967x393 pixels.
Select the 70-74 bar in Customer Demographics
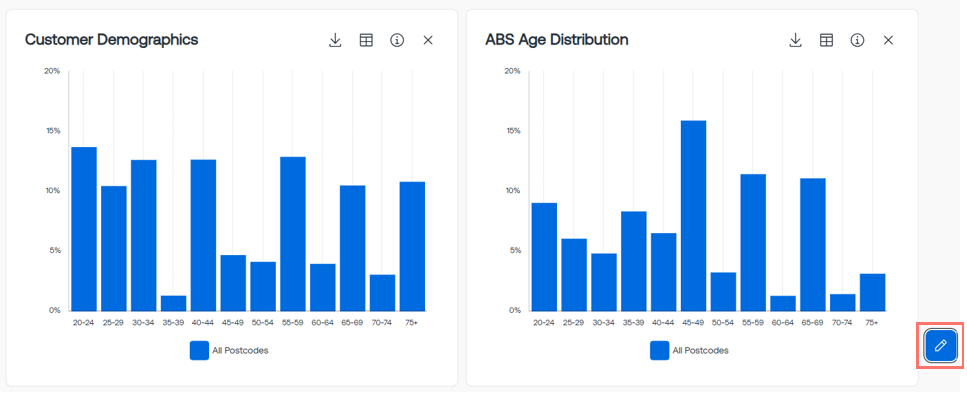pyautogui.click(x=382, y=293)
